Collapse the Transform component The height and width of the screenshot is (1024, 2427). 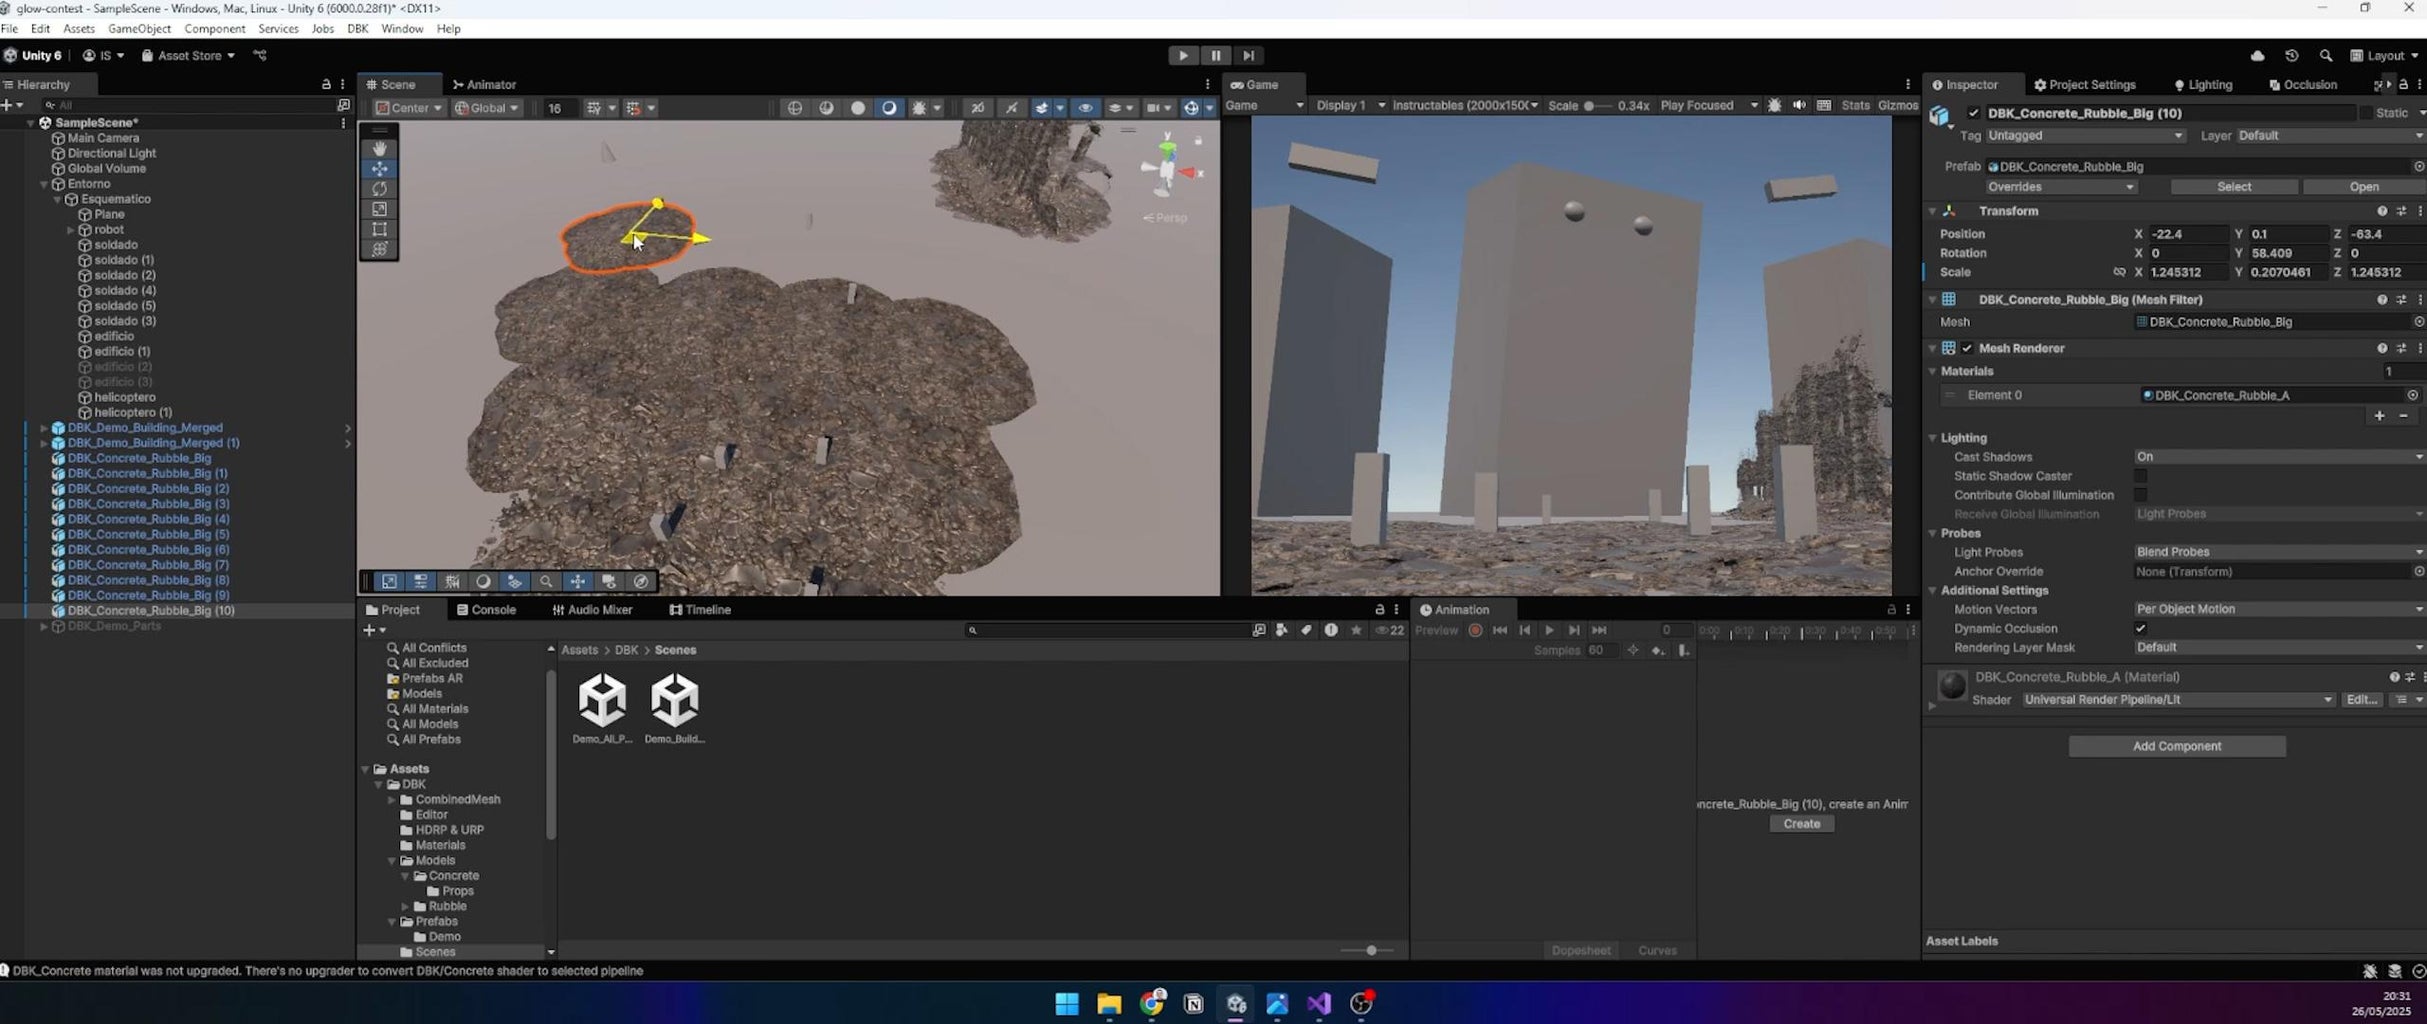pos(1932,211)
